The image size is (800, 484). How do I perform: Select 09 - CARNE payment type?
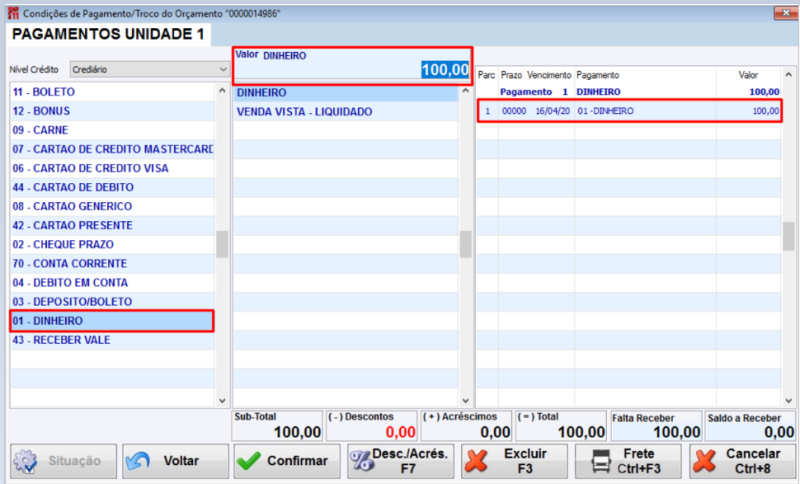[x=112, y=130]
